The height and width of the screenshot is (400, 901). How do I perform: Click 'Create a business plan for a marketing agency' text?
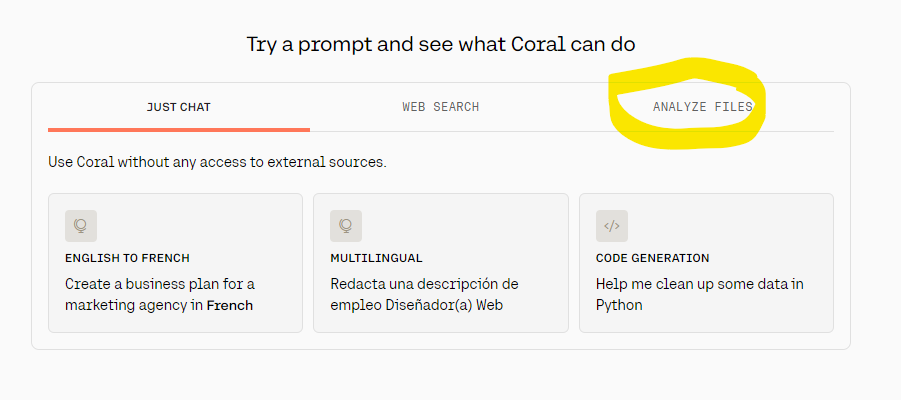[160, 294]
